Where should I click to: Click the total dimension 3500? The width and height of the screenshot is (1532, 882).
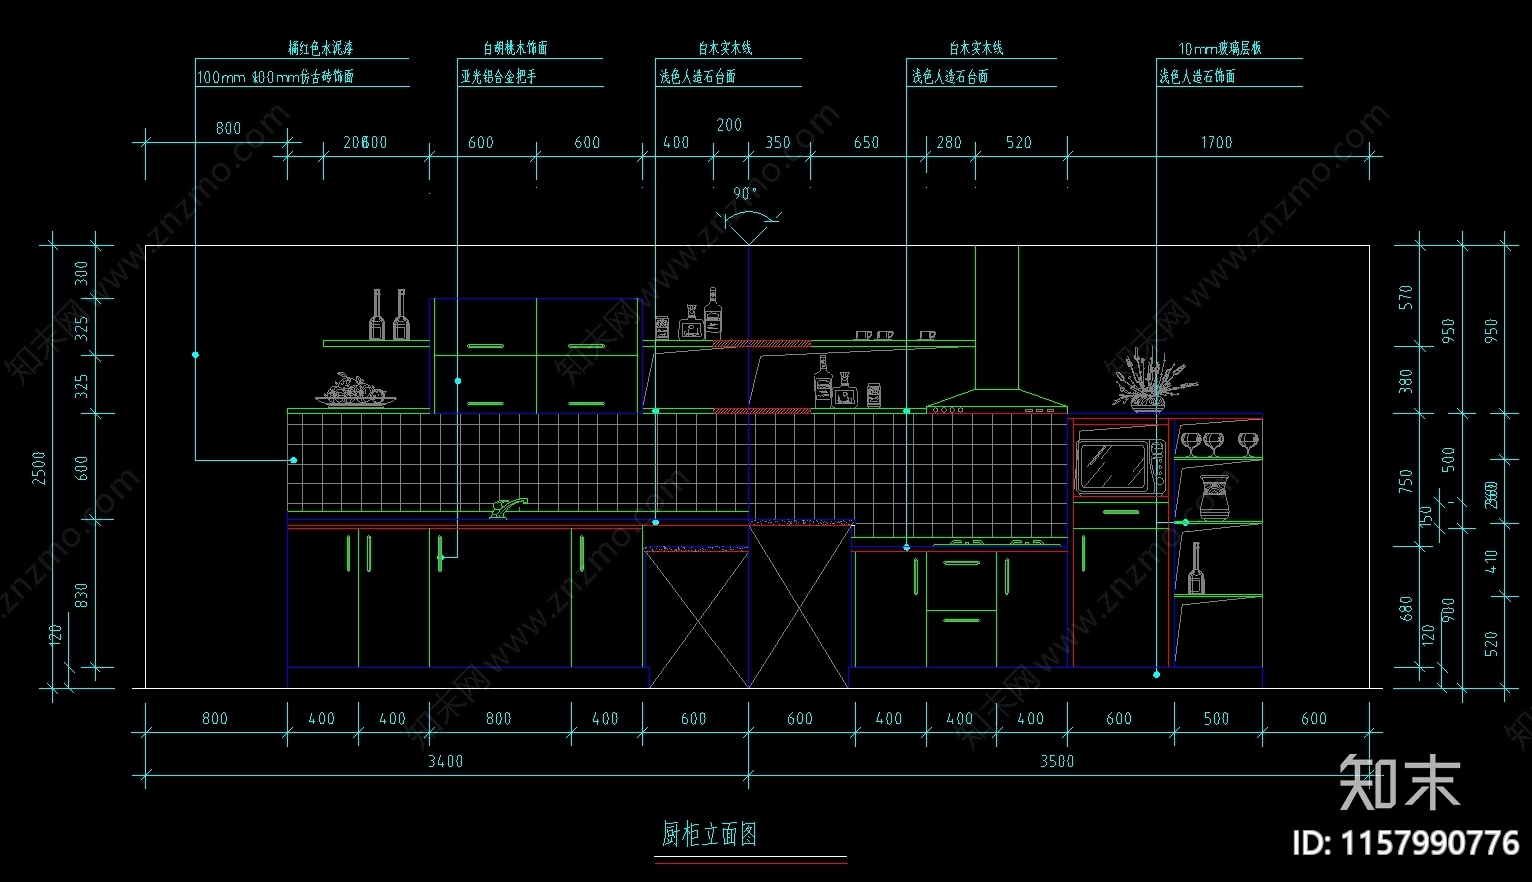click(1057, 762)
